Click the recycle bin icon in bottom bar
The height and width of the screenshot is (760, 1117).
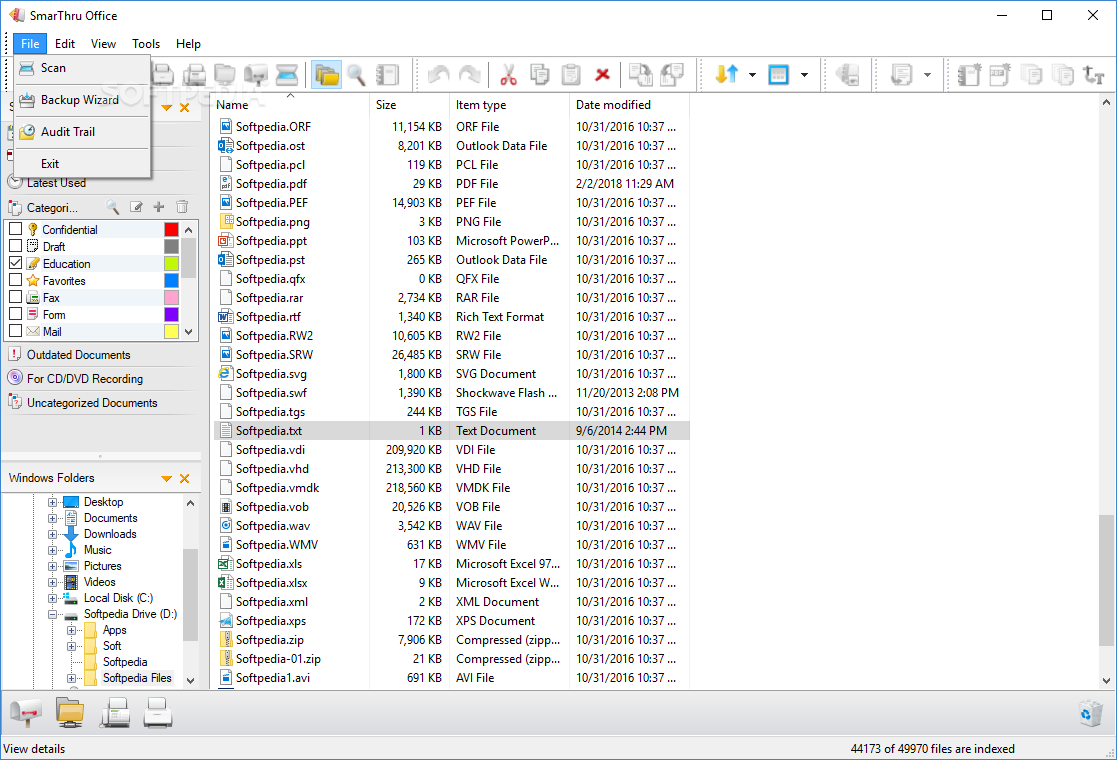pyautogui.click(x=1091, y=713)
